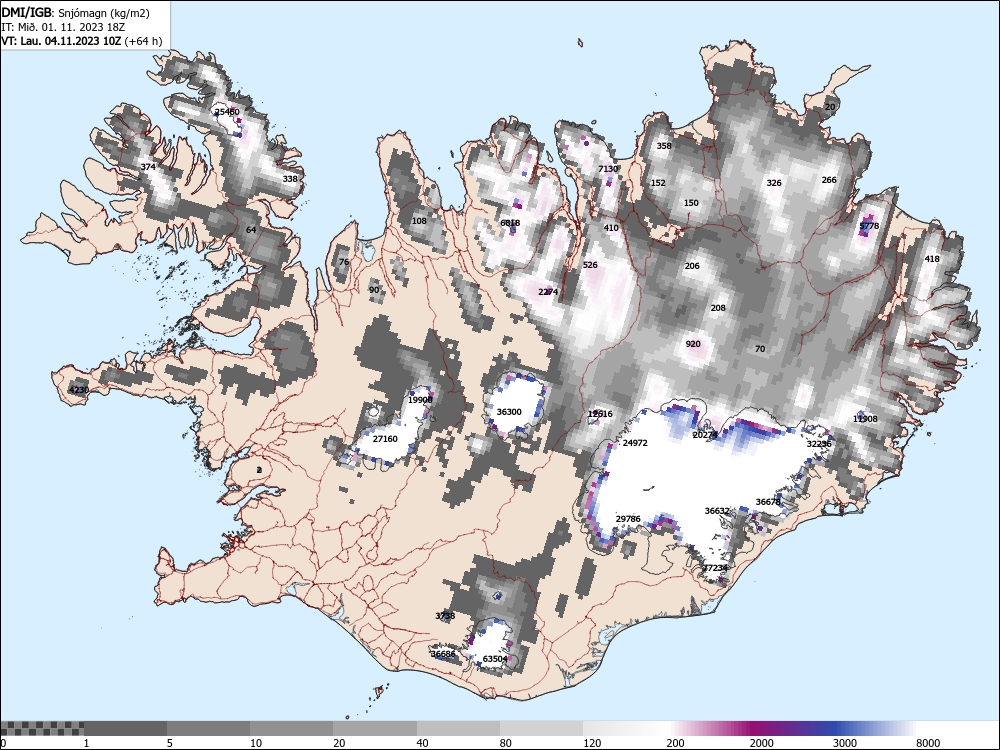Click the map value 90
Image resolution: width=1000 pixels, height=750 pixels.
pos(374,290)
